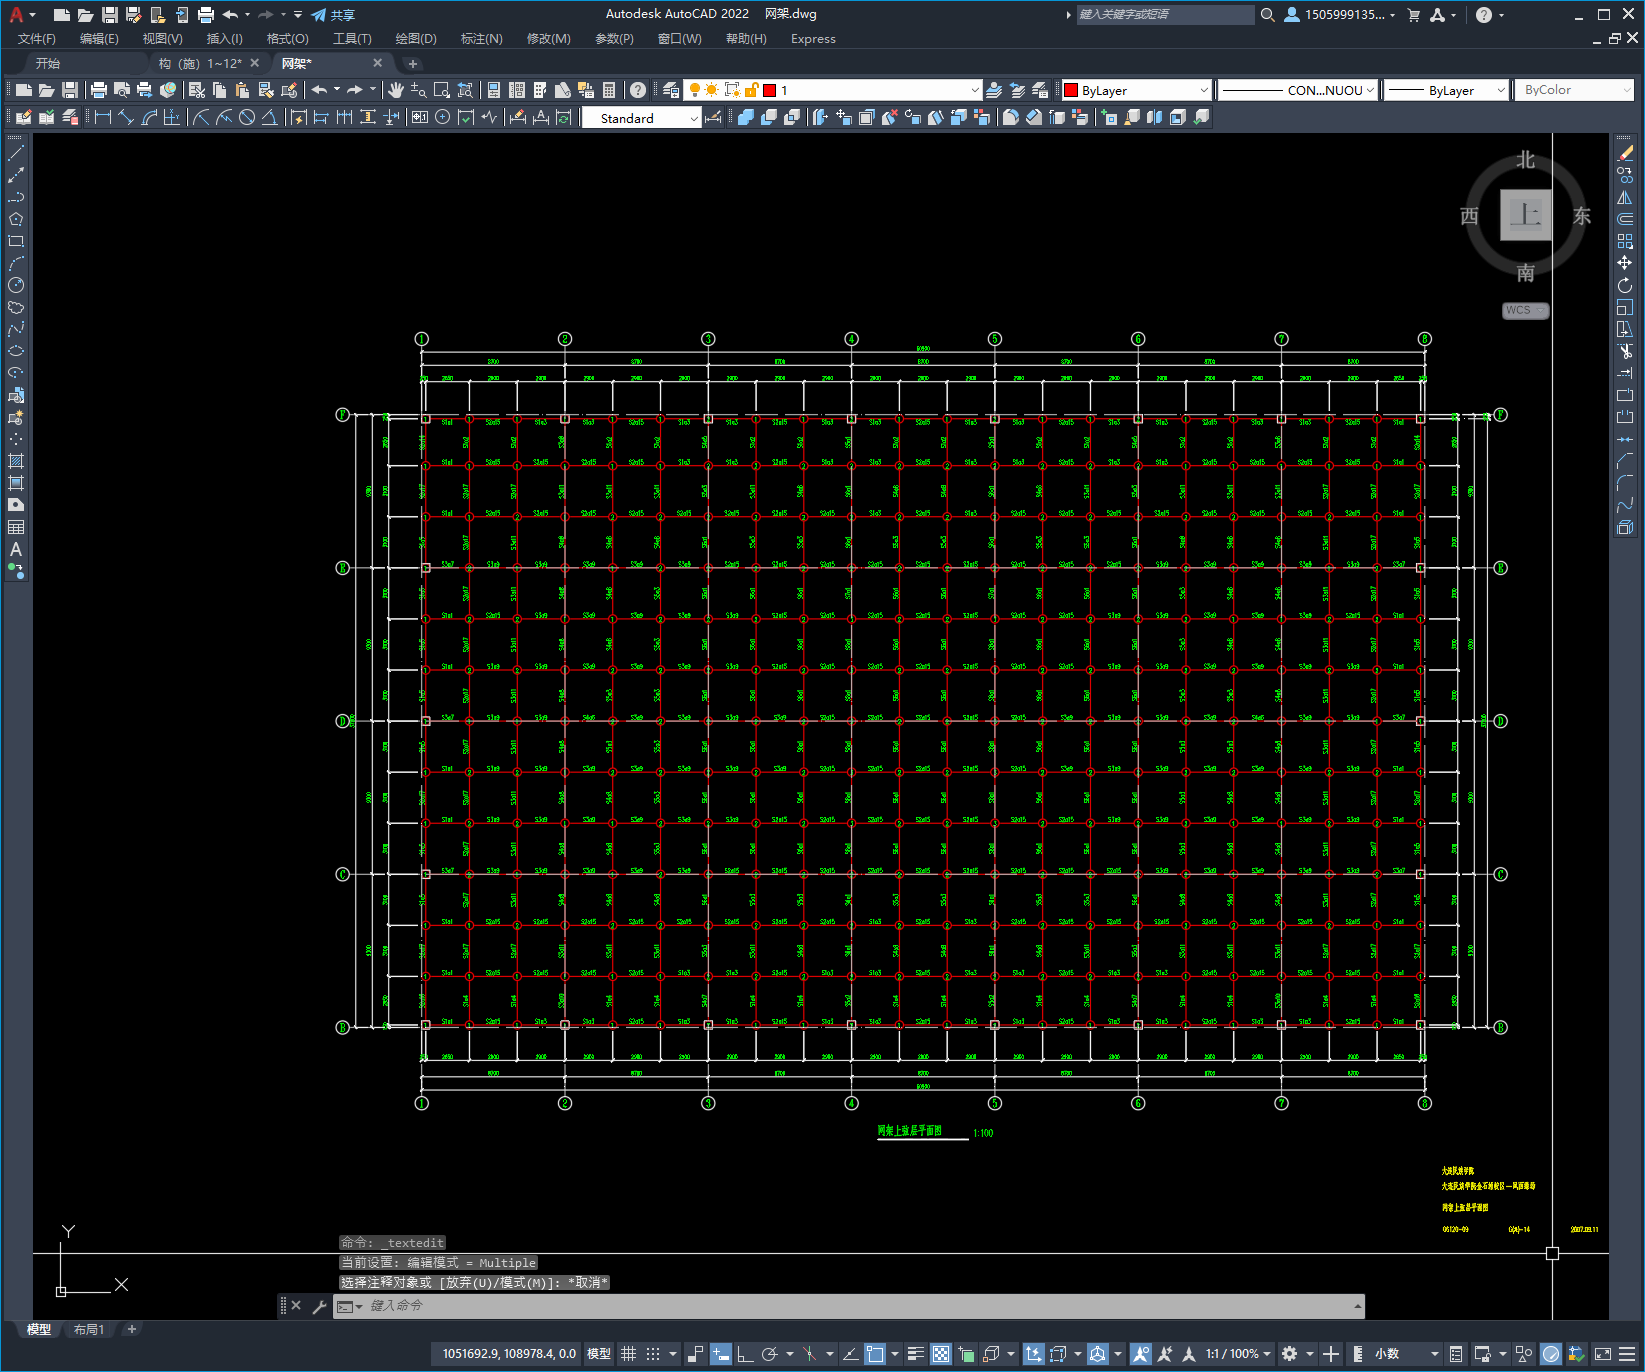Toggle hardware acceleration in status bar

tap(1551, 1354)
